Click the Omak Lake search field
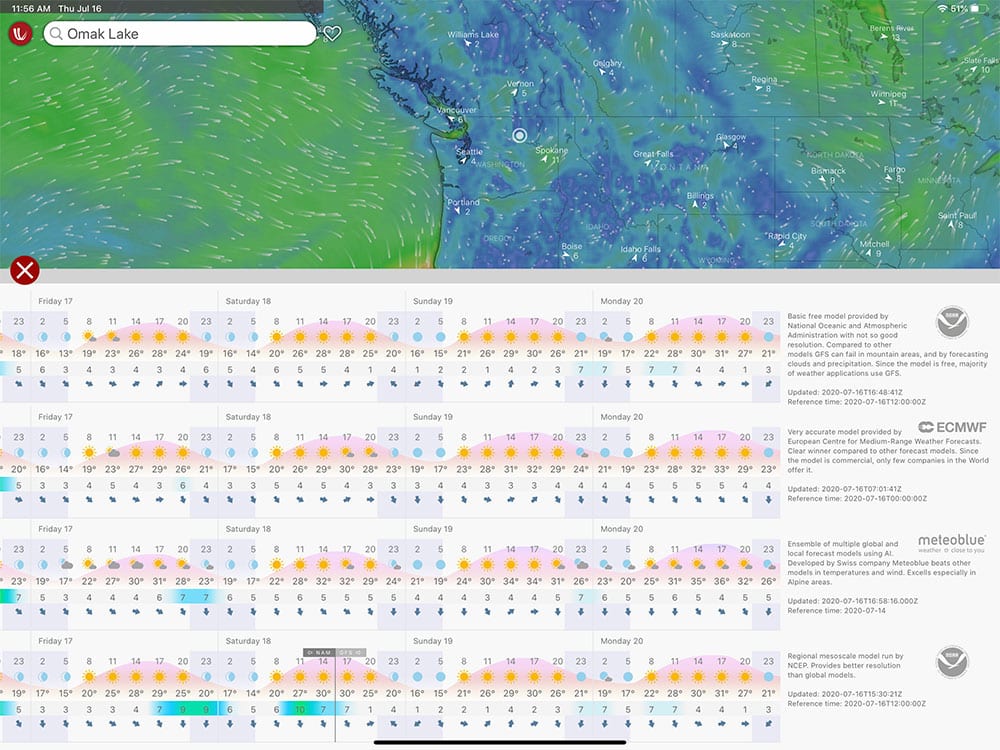Screen dimensions: 1000x750 [185, 34]
